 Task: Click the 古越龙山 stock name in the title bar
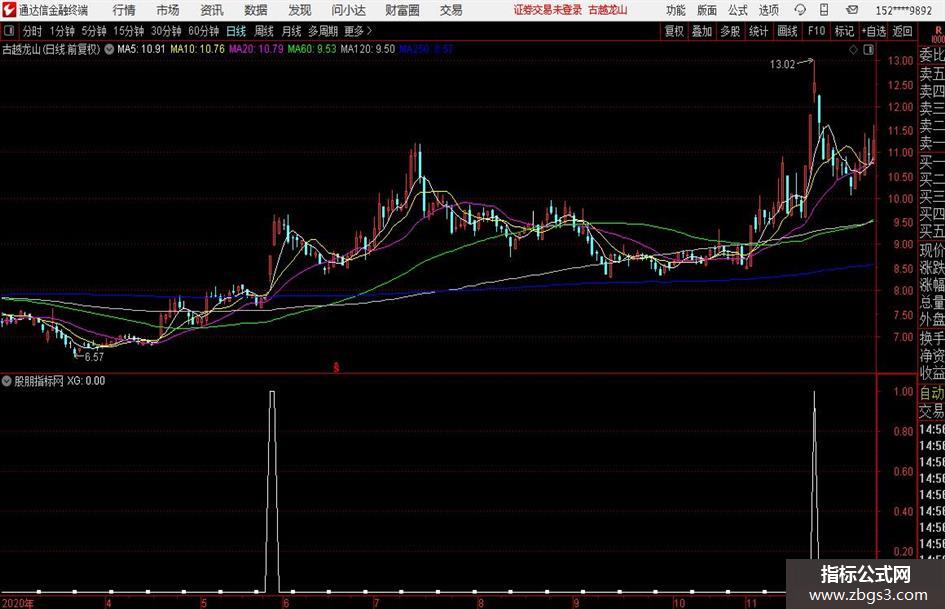pyautogui.click(x=608, y=10)
